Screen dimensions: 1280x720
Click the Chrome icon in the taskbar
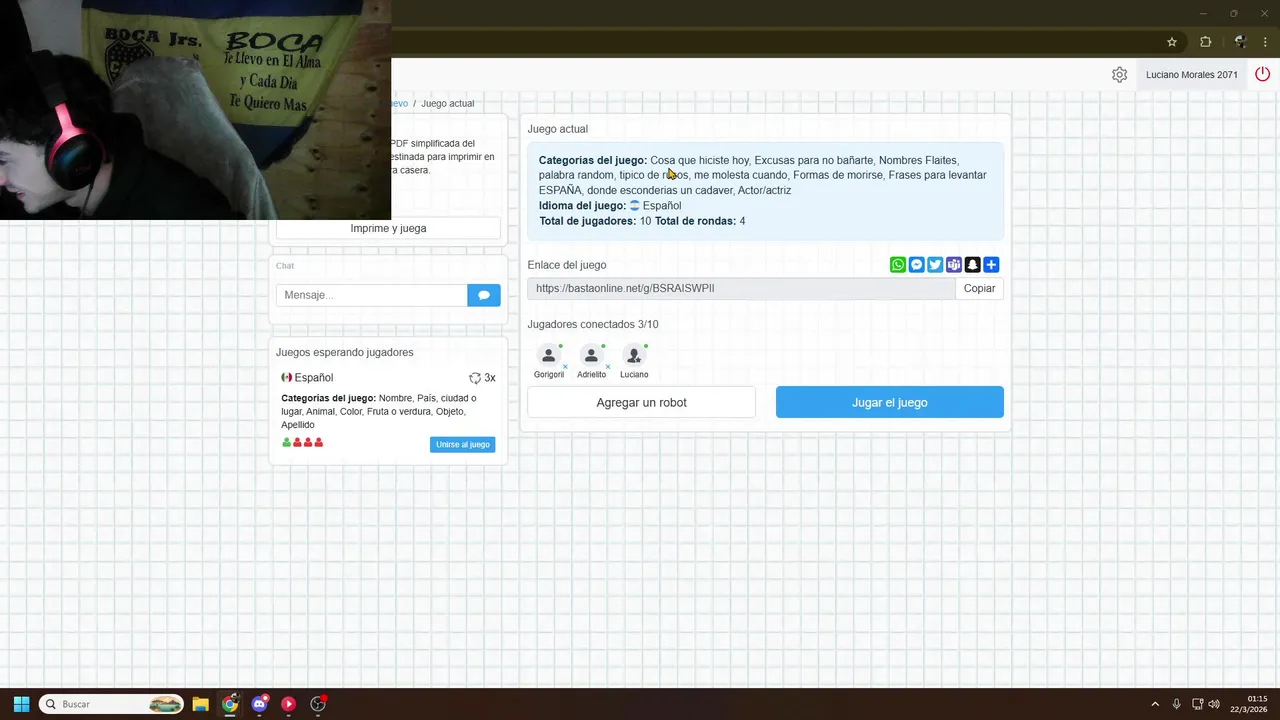coord(230,704)
